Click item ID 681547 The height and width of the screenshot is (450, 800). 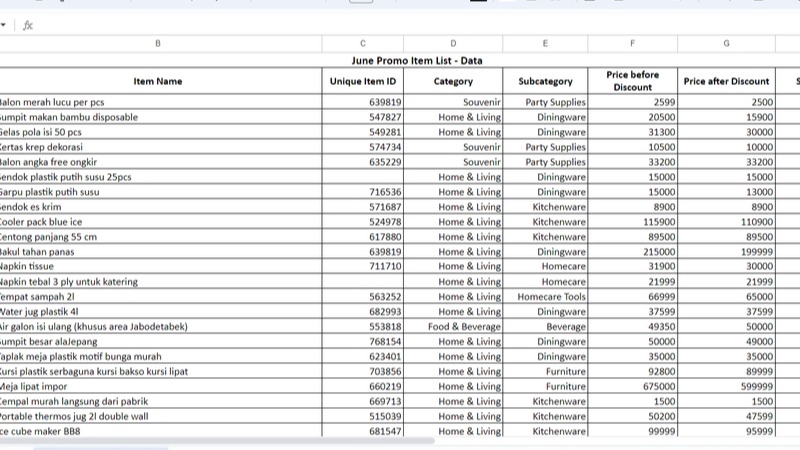point(363,431)
